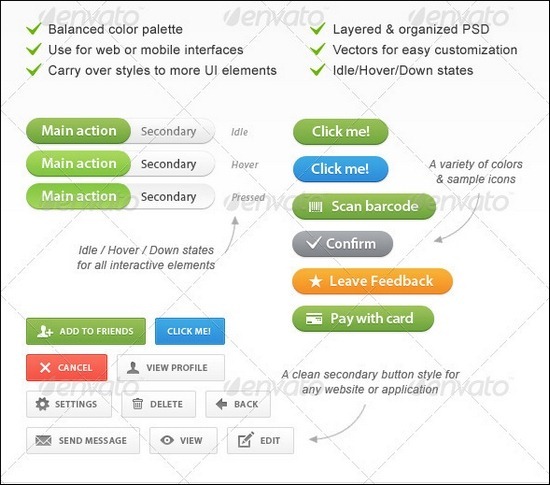Click the add-person icon on Add to Friends
This screenshot has height=485, width=550.
click(x=45, y=331)
